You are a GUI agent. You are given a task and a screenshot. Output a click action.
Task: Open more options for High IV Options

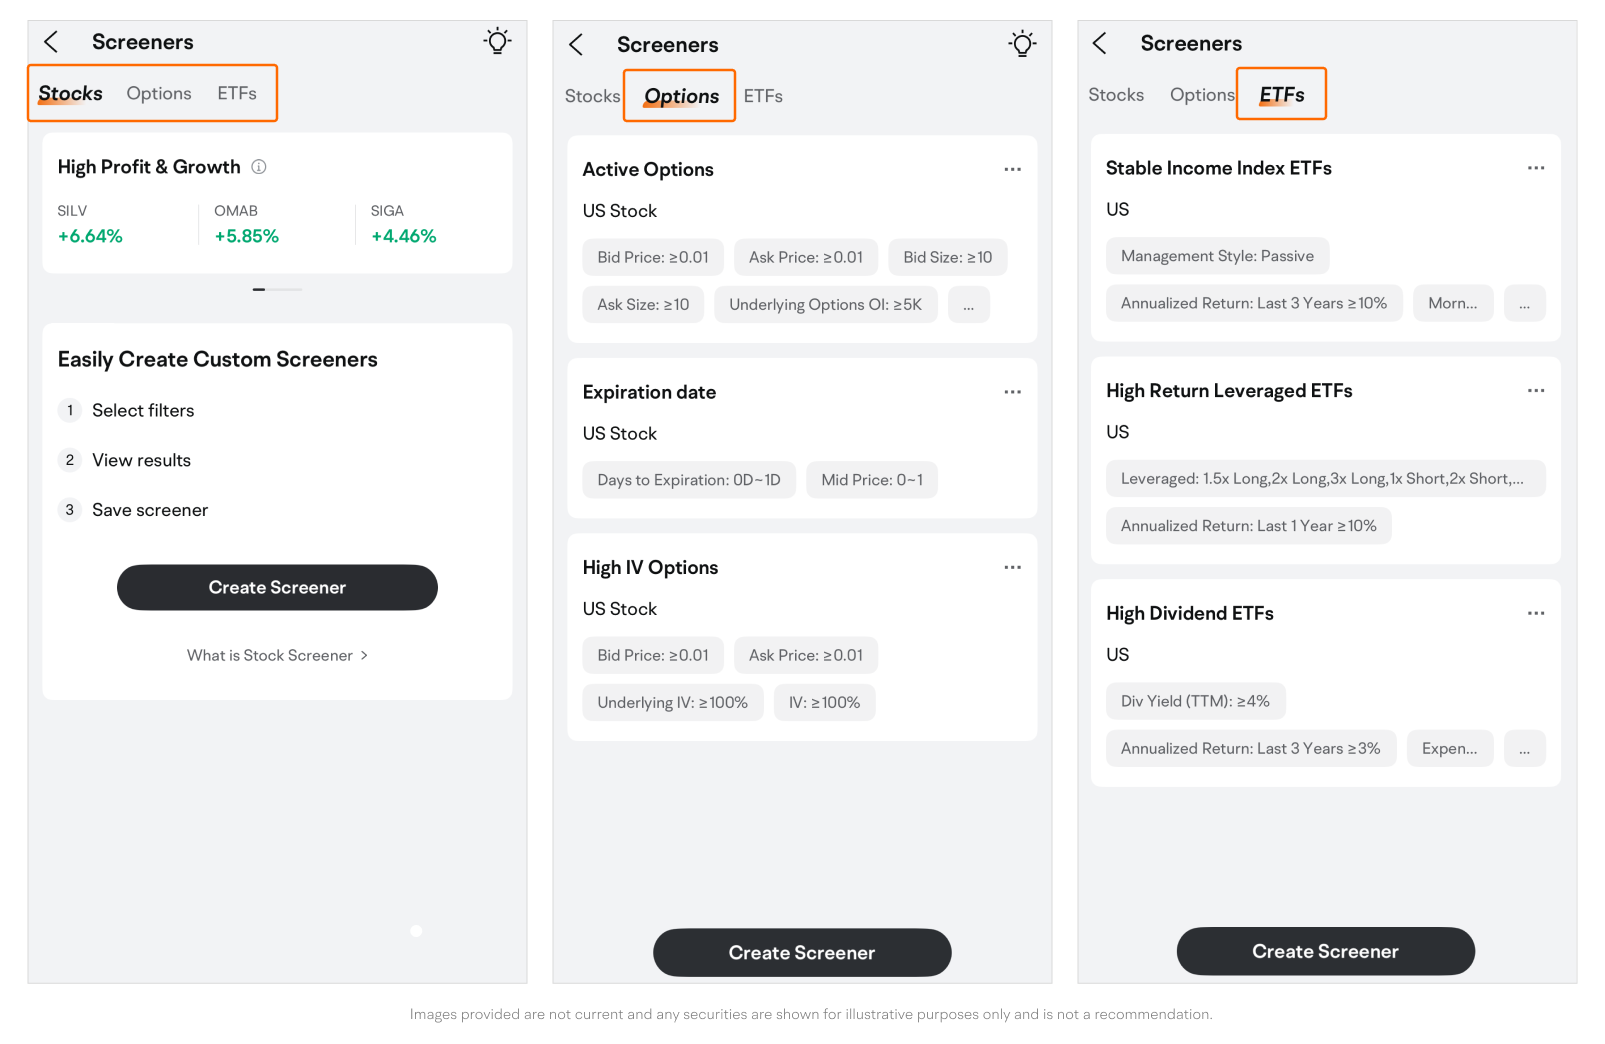tap(1012, 568)
